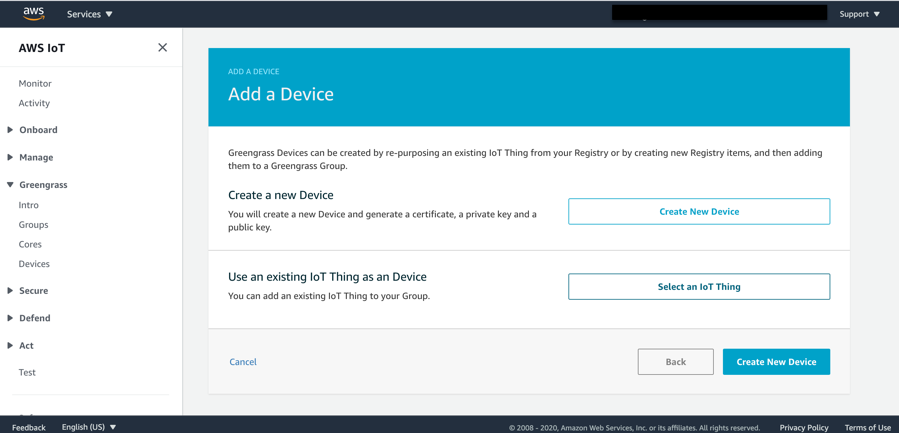This screenshot has height=433, width=899.
Task: Click the Cancel link
Action: [x=243, y=362]
